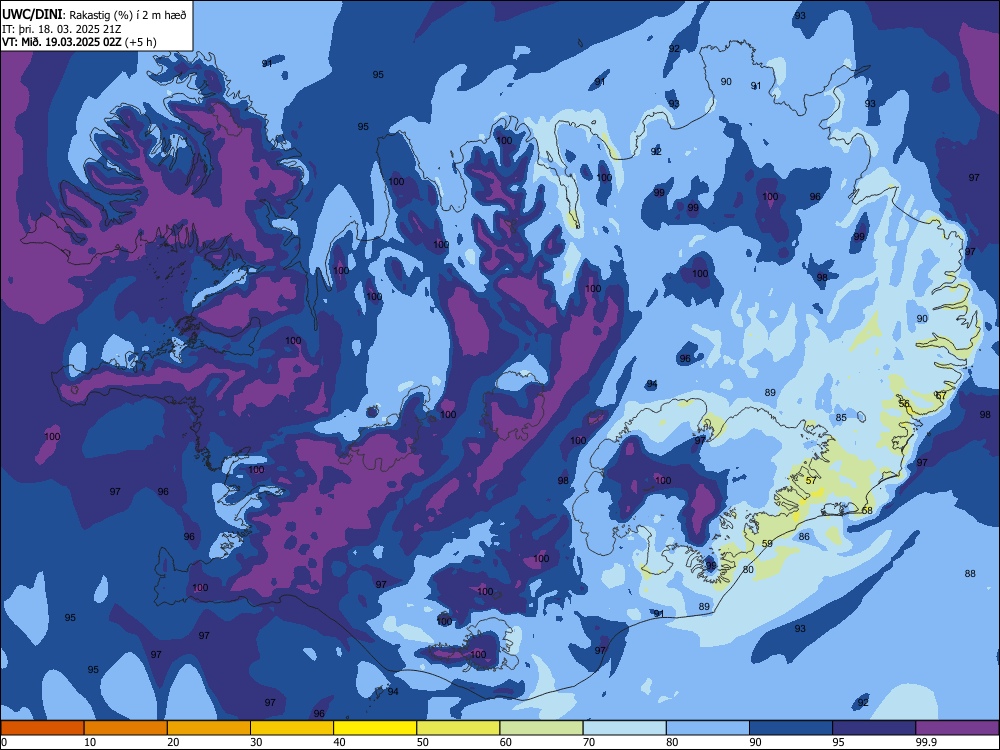1000x750 pixels.
Task: Click the map value '67' on the east coast
Action: [941, 395]
